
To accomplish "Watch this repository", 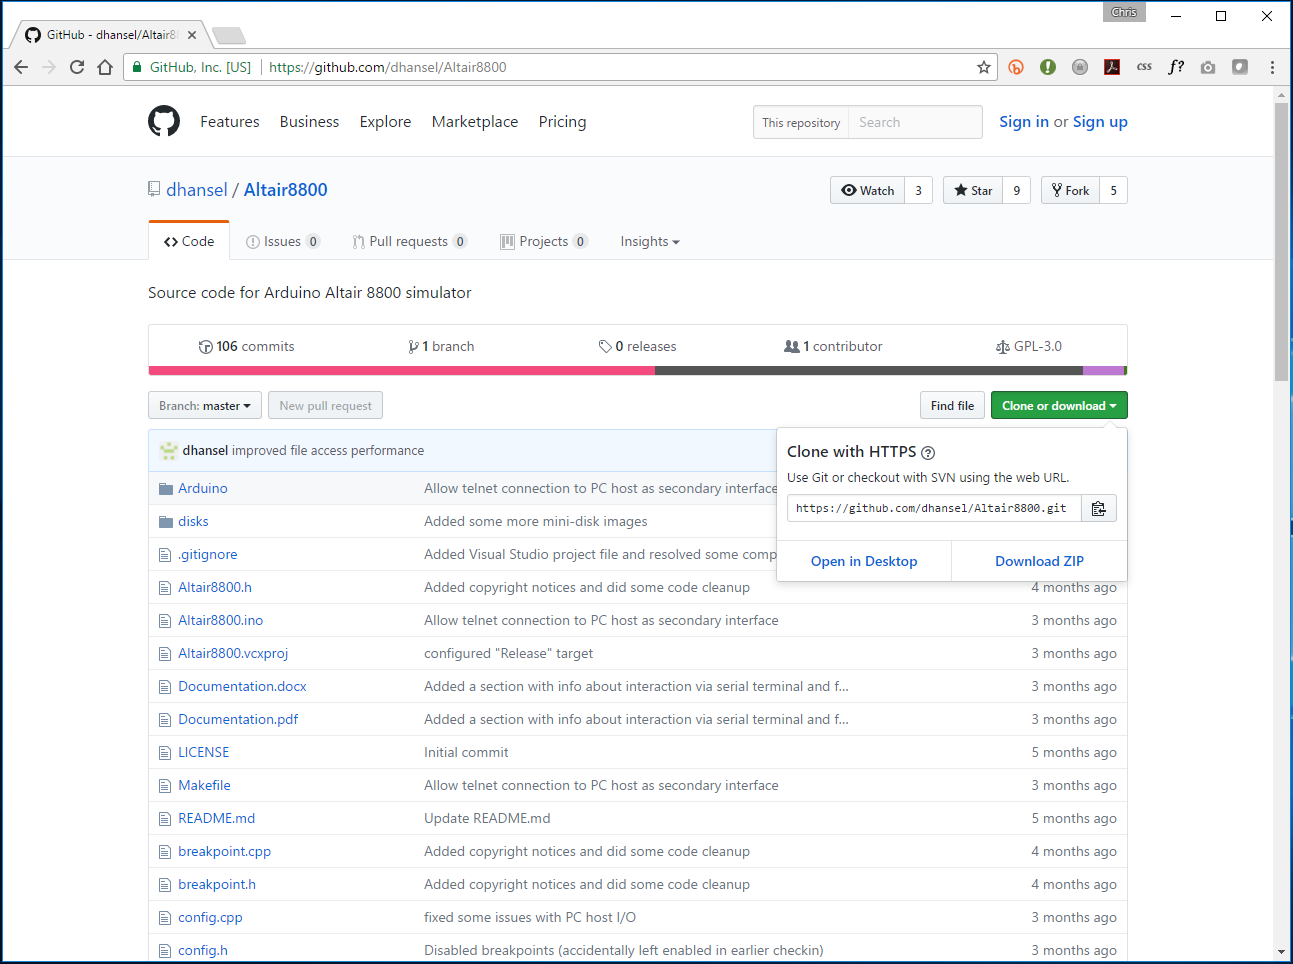I will click(x=868, y=190).
